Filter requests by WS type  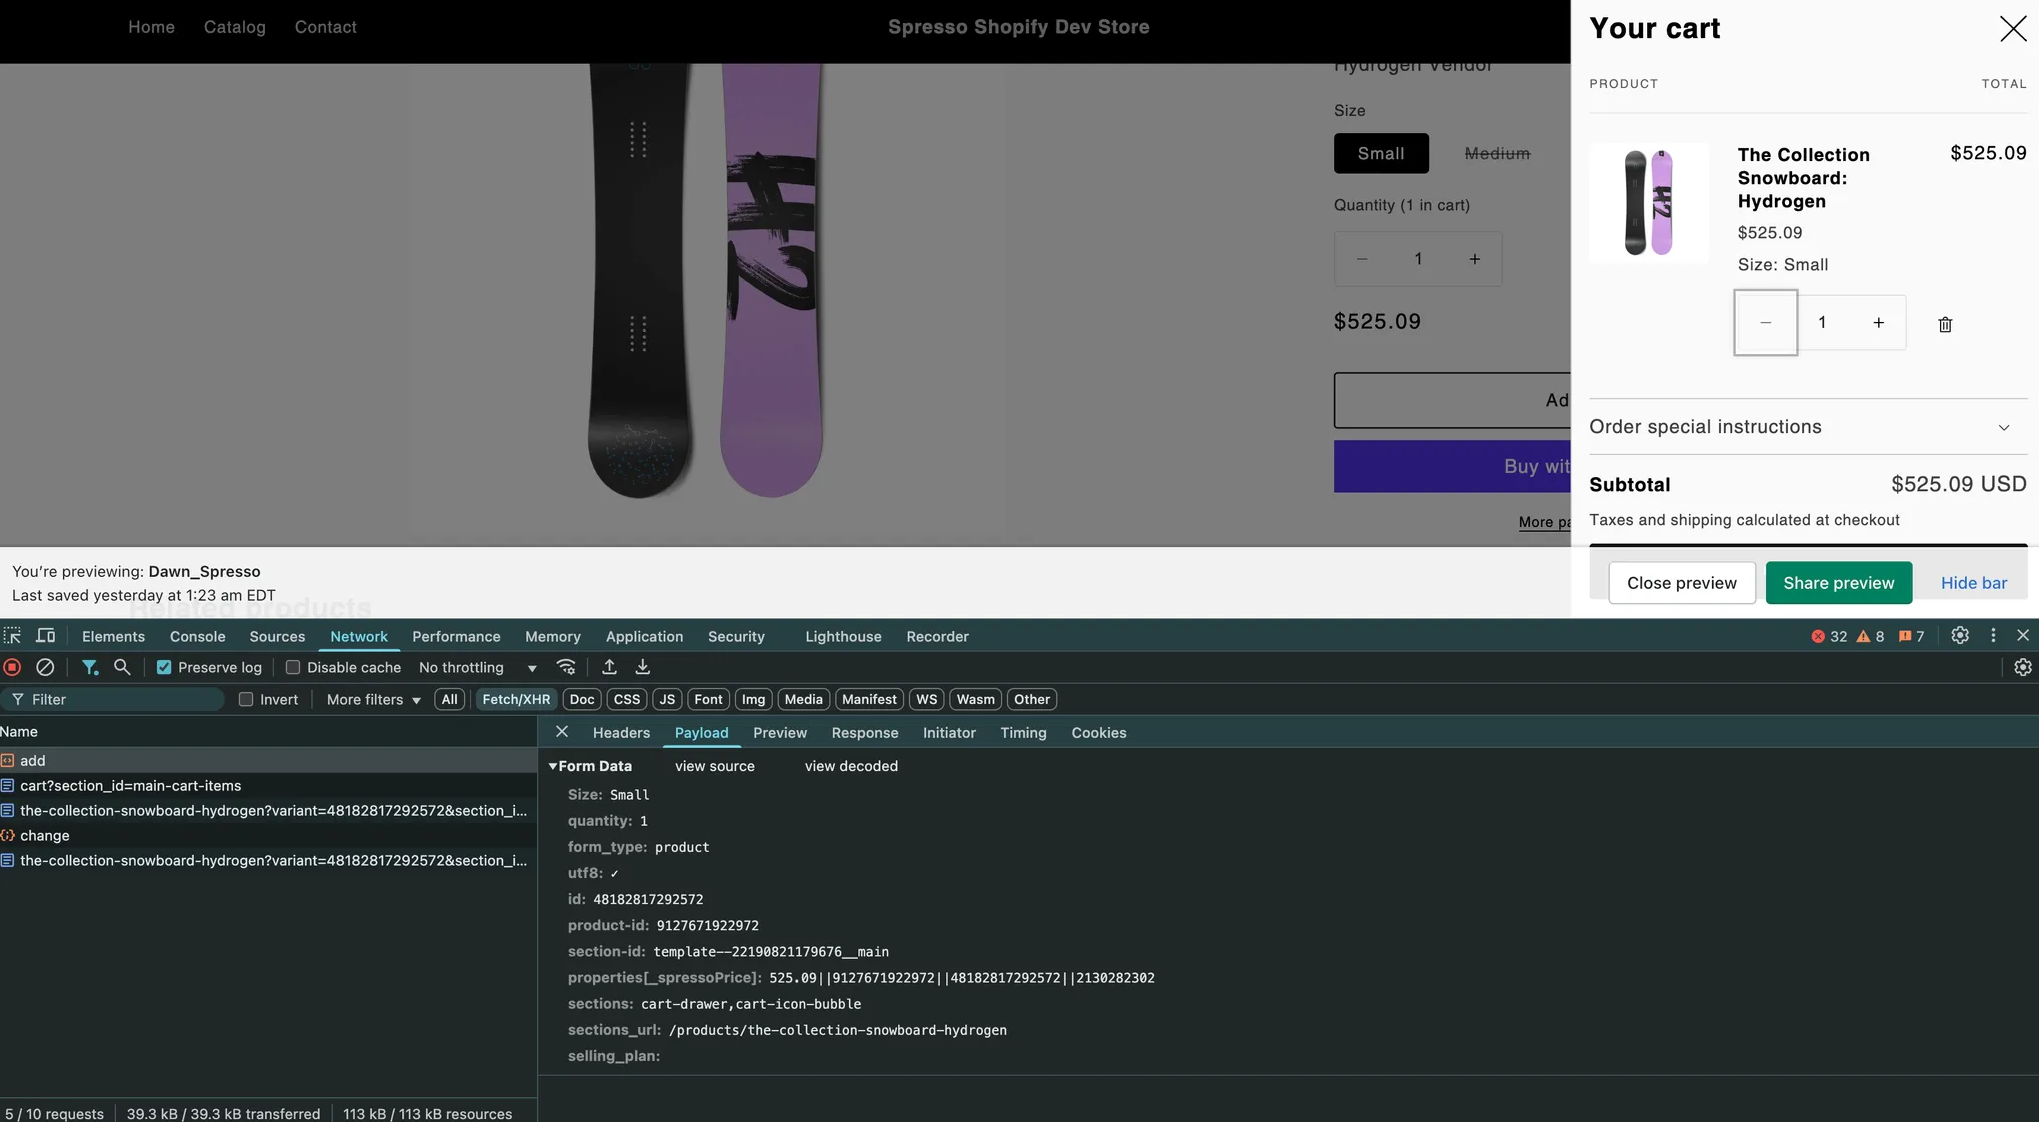[x=927, y=699]
